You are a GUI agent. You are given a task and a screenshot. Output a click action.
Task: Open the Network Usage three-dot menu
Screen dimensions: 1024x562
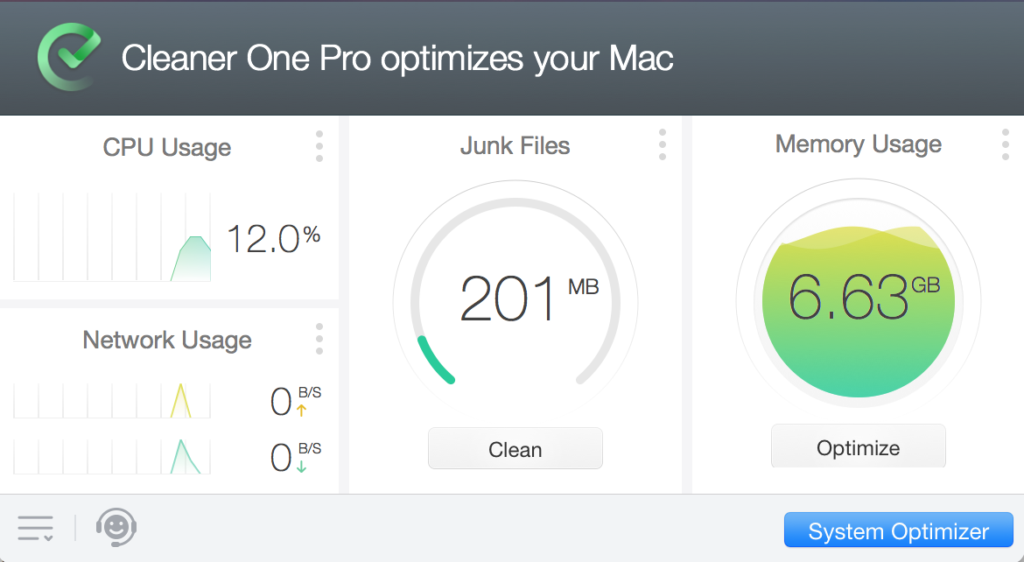pyautogui.click(x=319, y=338)
